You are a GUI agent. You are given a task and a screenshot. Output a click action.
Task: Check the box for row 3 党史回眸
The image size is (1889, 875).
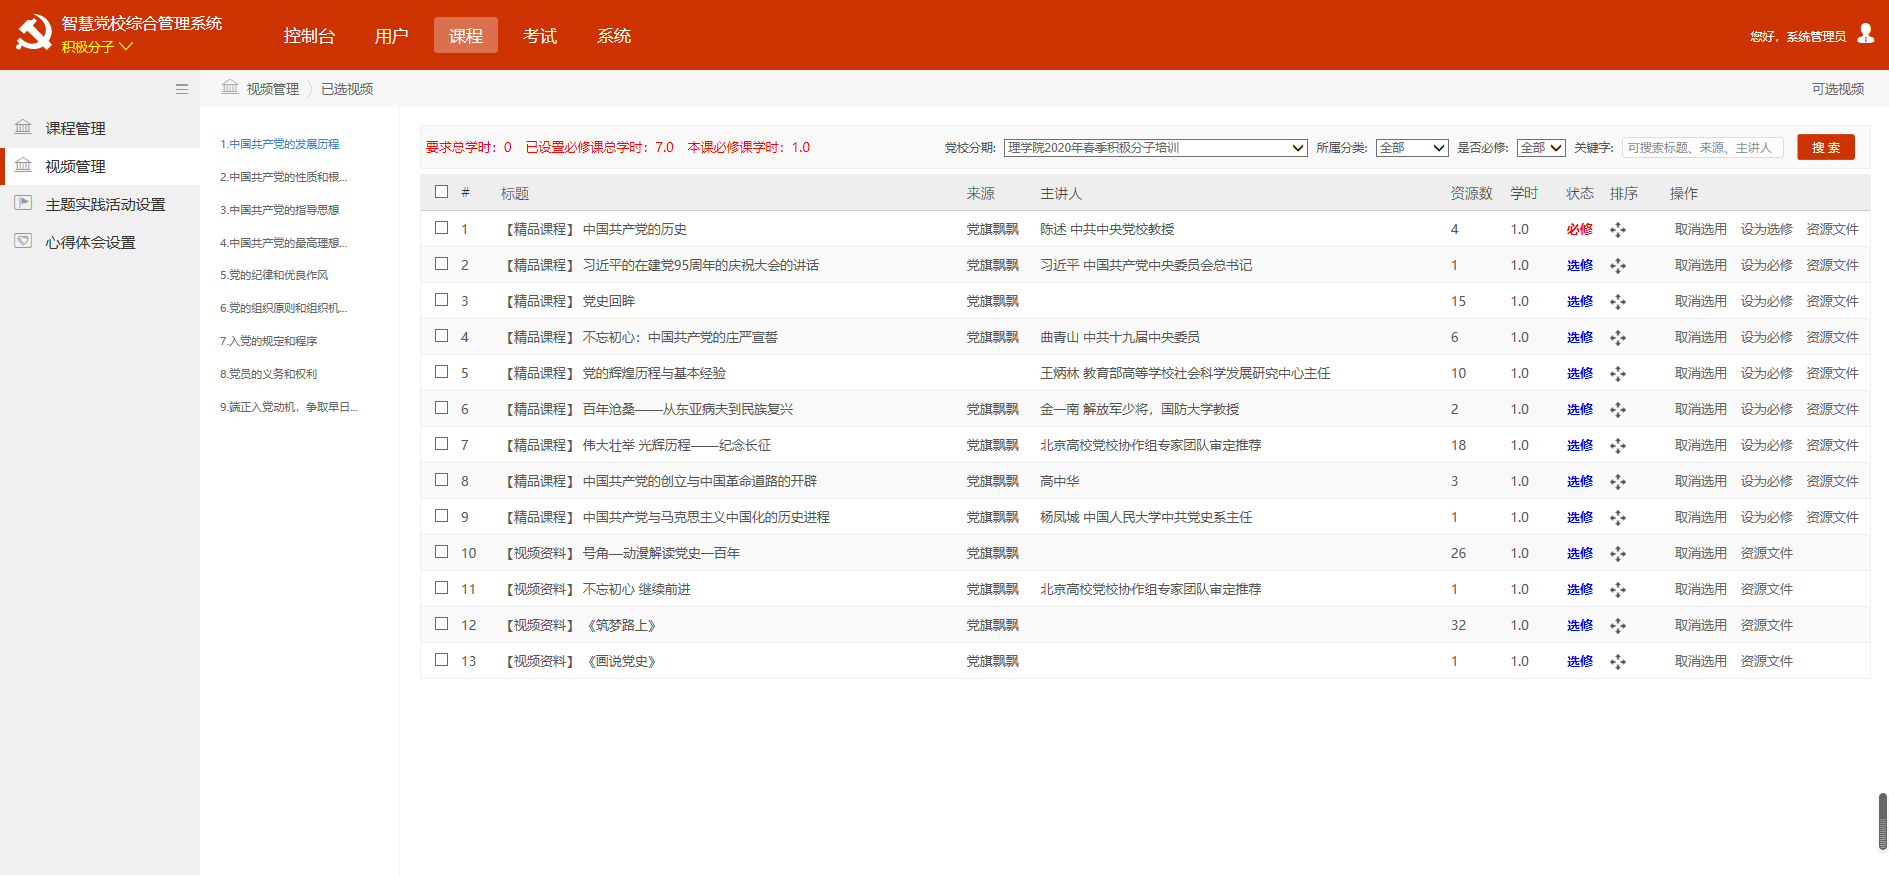[441, 300]
